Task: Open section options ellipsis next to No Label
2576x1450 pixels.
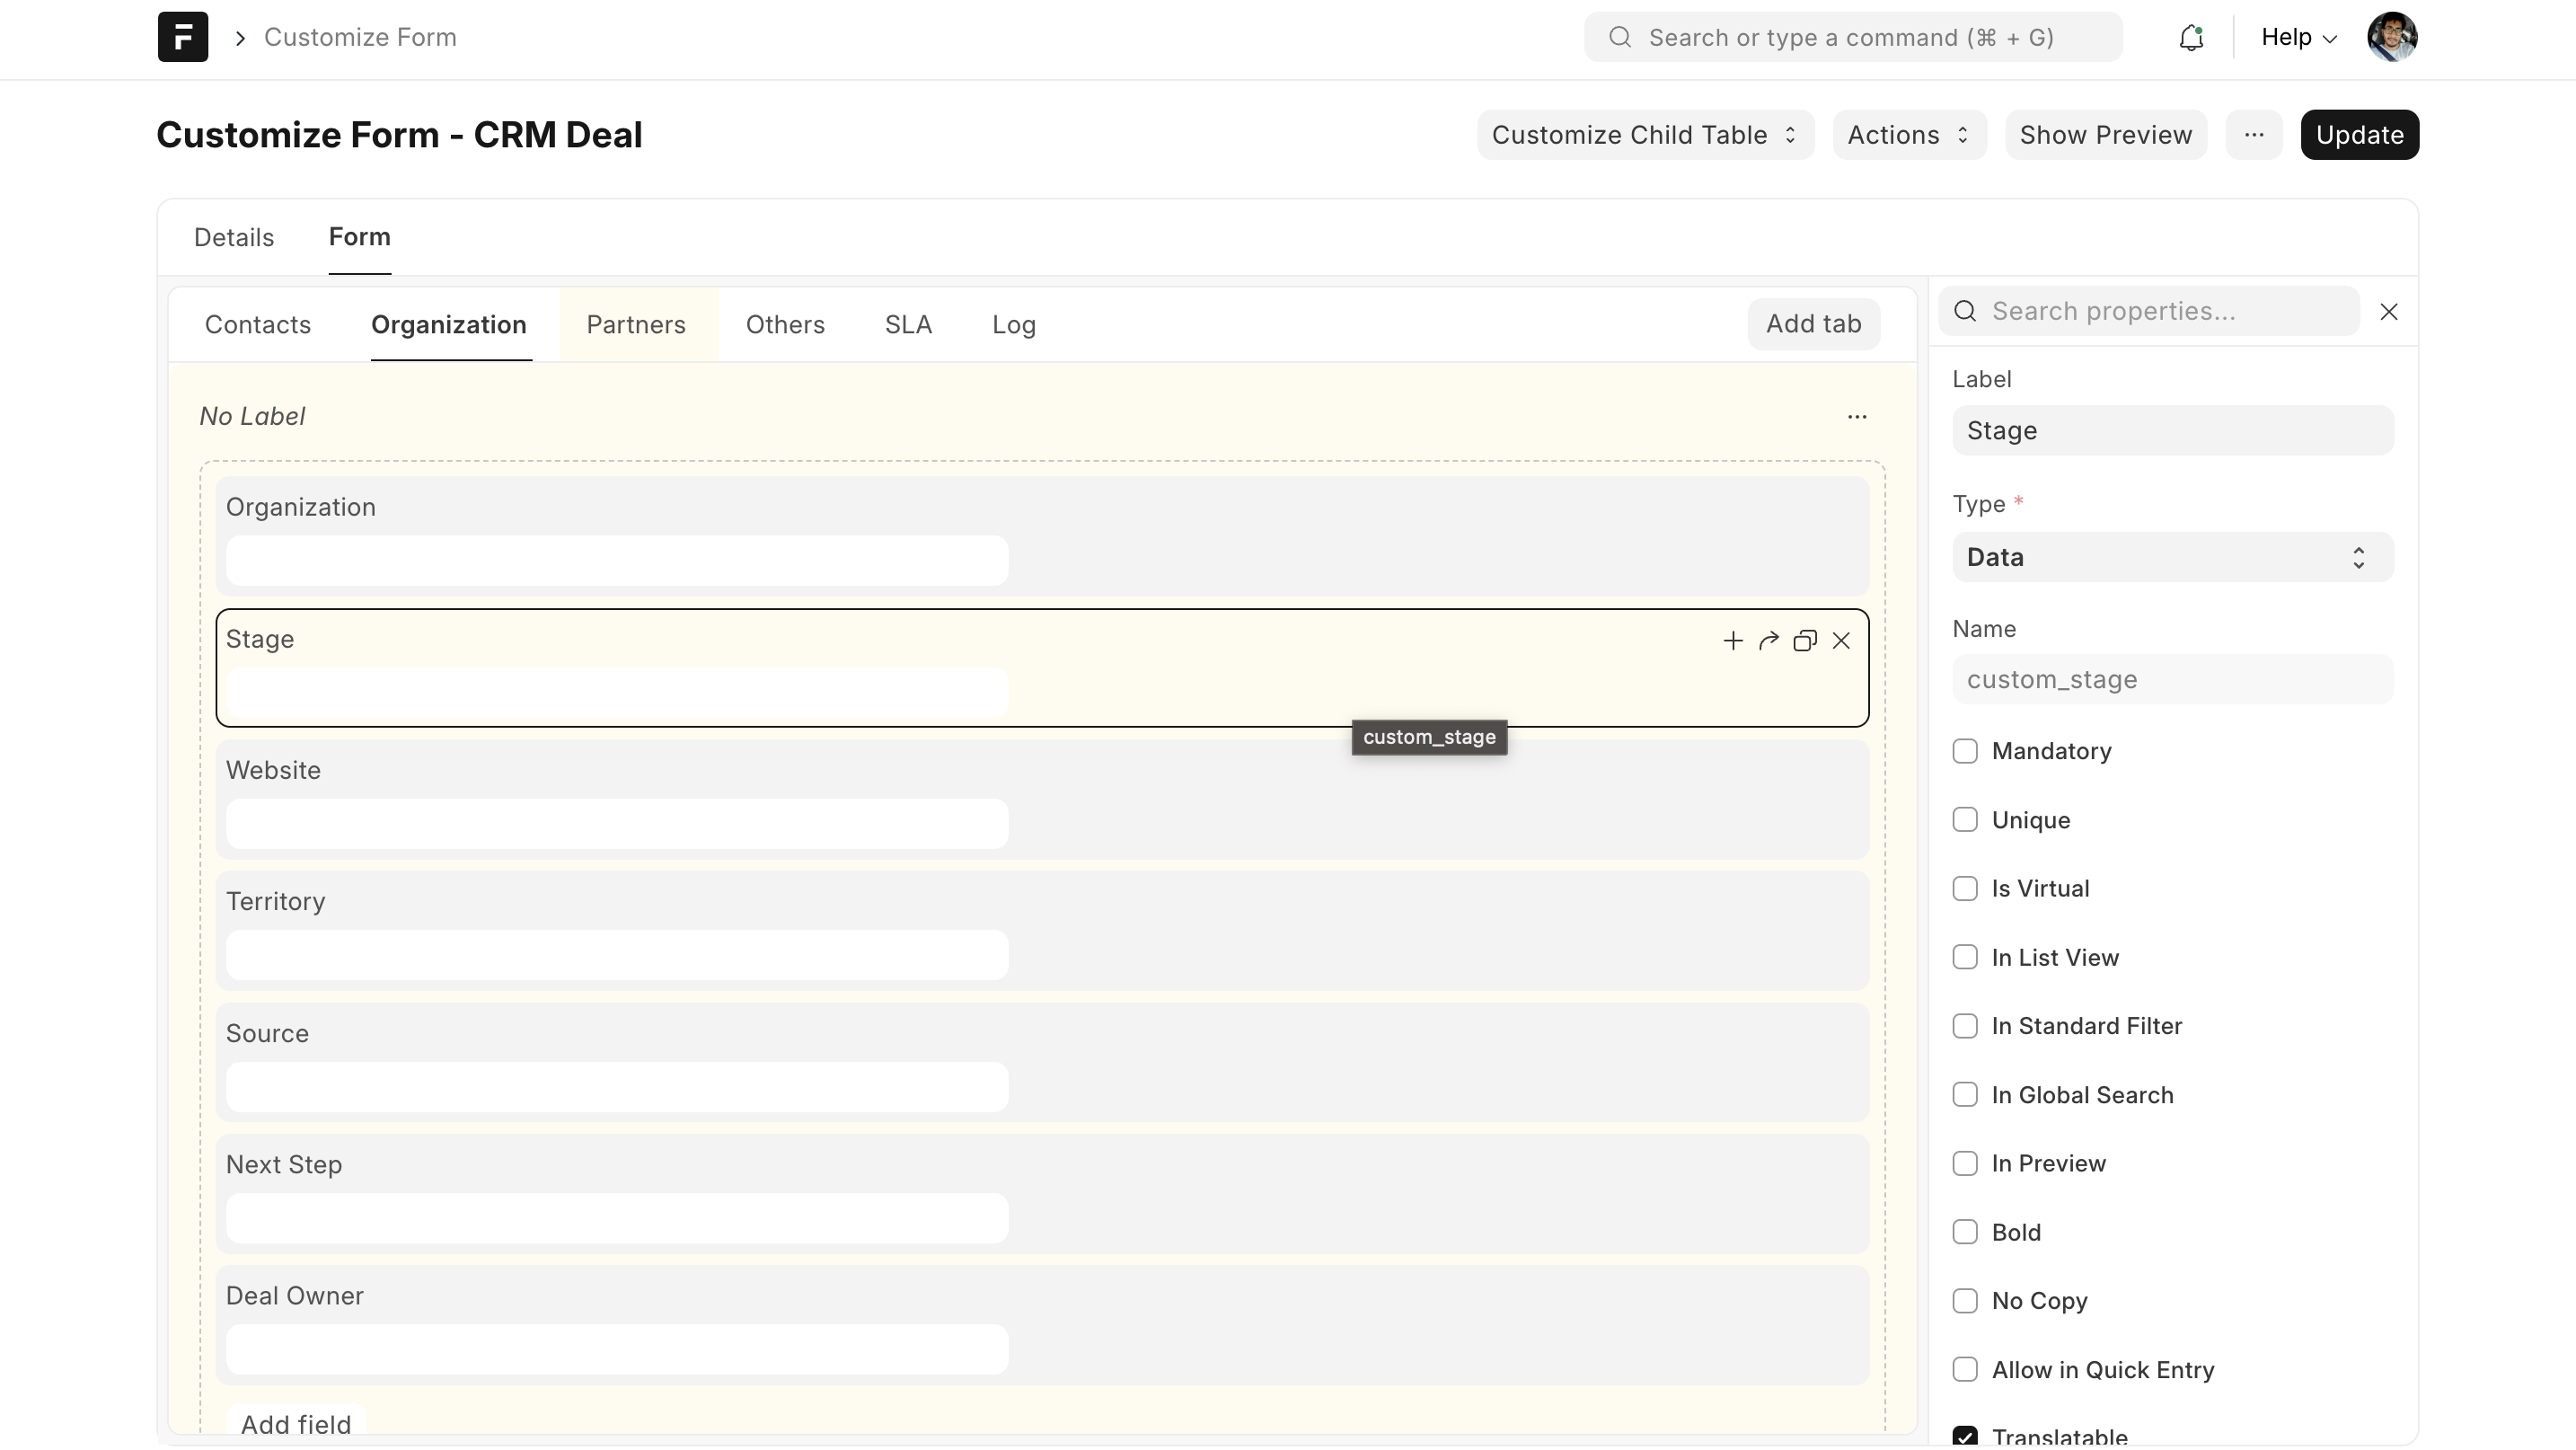Action: click(1857, 417)
